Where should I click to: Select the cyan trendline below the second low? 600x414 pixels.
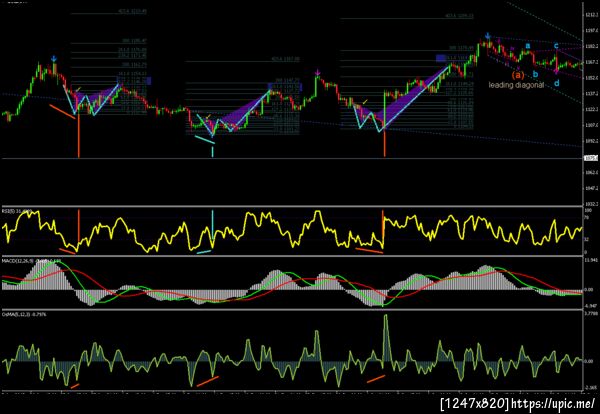point(205,140)
